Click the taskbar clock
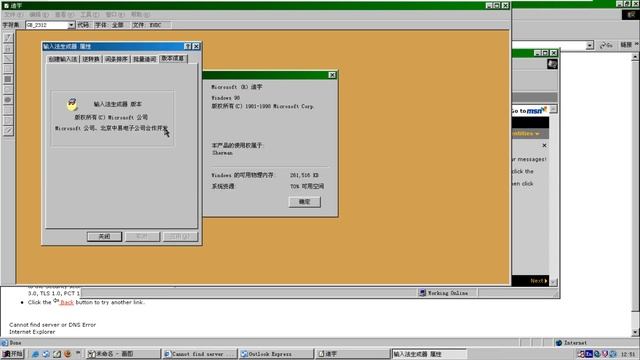 click(x=628, y=354)
